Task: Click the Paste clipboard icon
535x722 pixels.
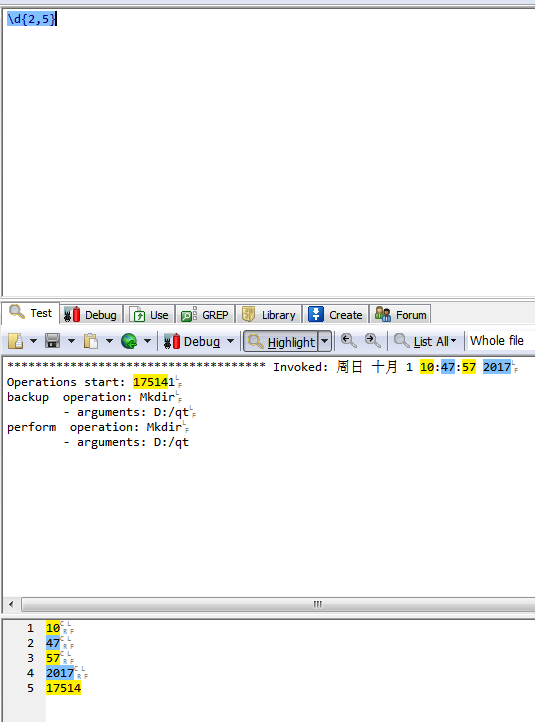Action: coord(91,341)
